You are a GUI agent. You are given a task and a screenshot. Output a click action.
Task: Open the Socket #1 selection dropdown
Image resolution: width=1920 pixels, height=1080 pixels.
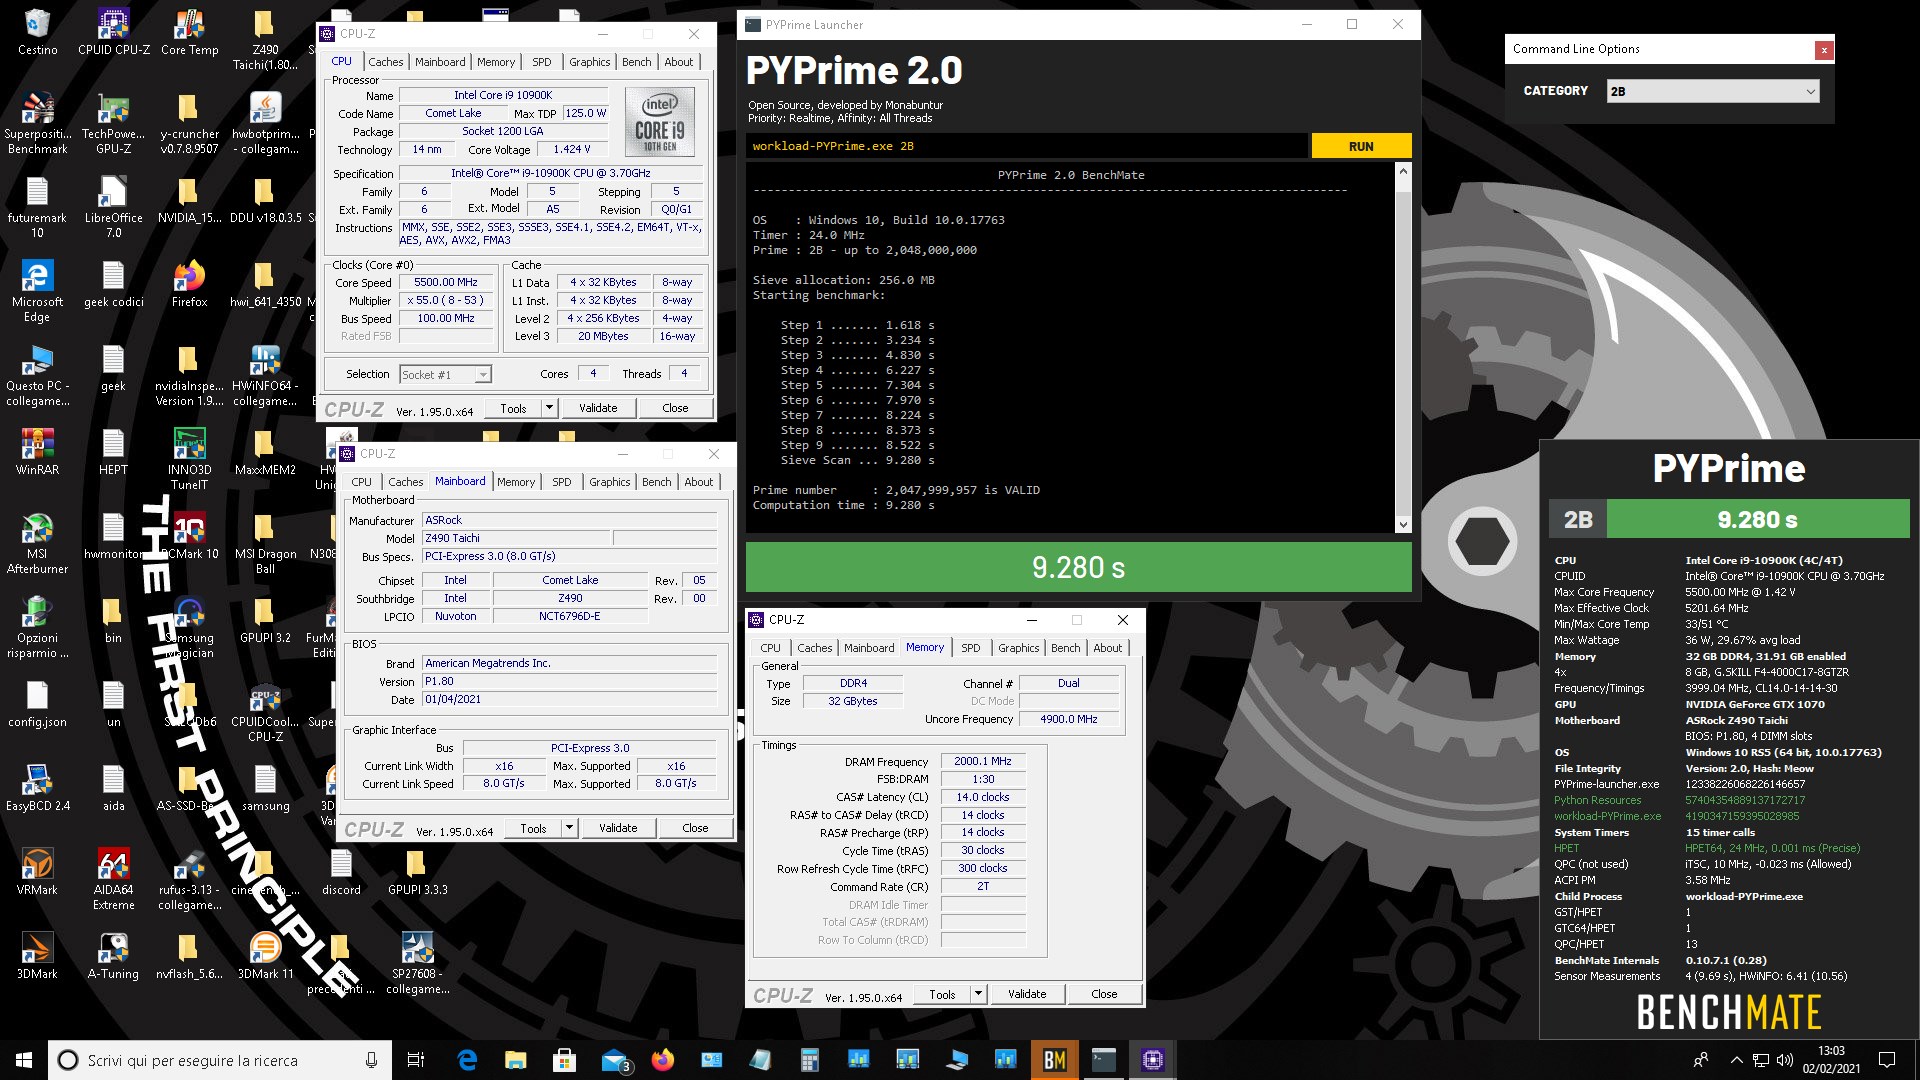coord(445,374)
